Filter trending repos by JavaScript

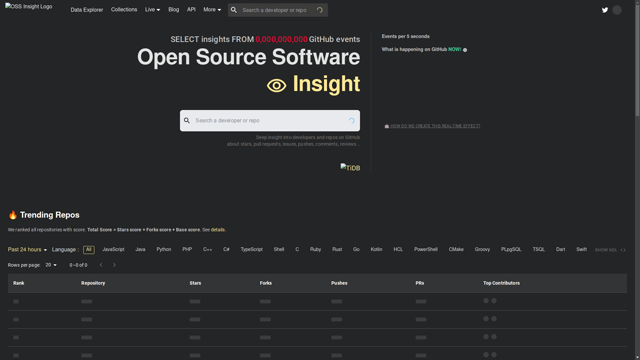pyautogui.click(x=113, y=249)
